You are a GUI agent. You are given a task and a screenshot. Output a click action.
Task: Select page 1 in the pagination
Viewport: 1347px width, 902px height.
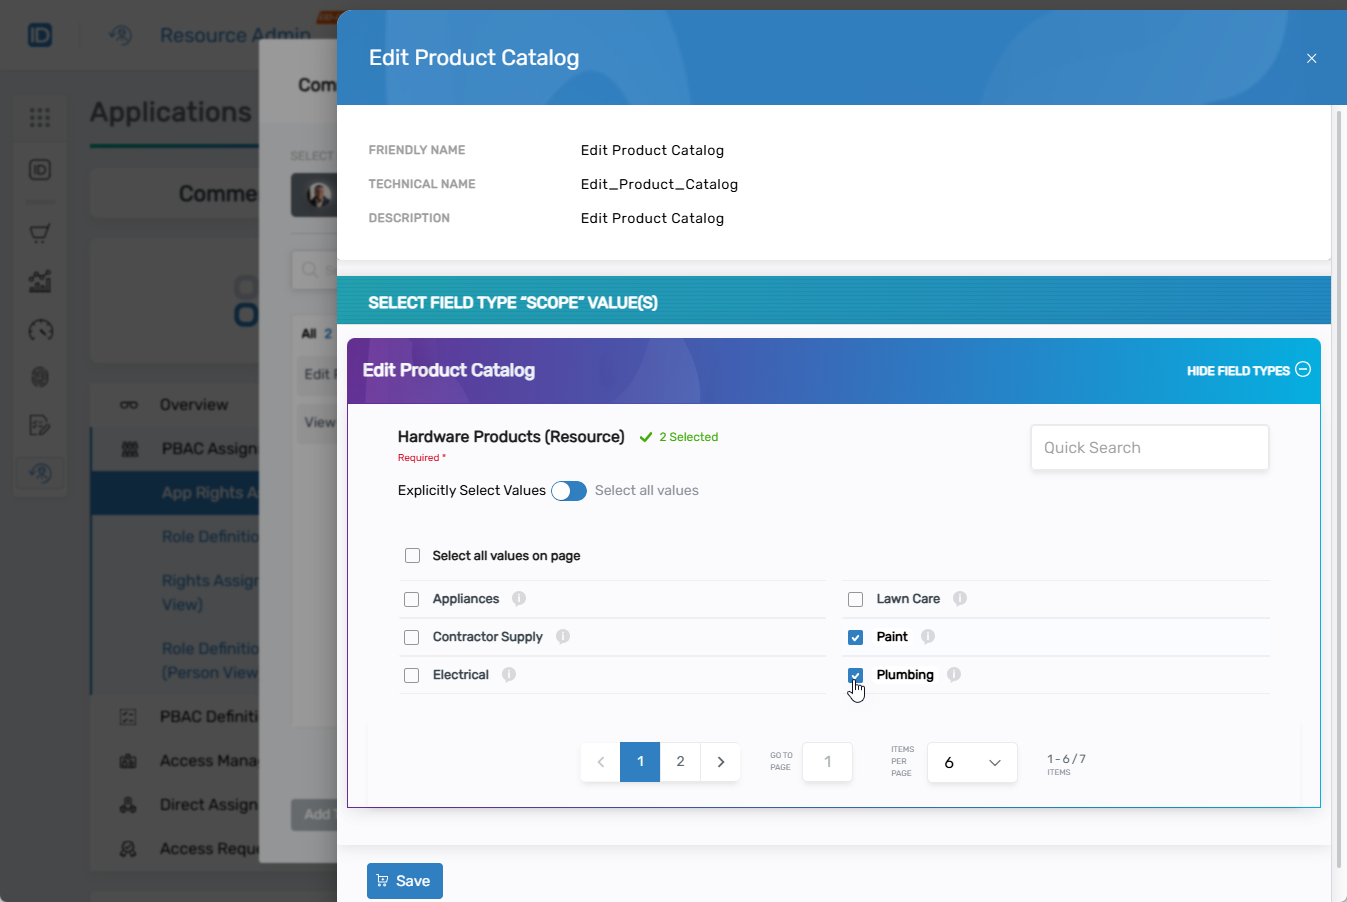coord(640,762)
